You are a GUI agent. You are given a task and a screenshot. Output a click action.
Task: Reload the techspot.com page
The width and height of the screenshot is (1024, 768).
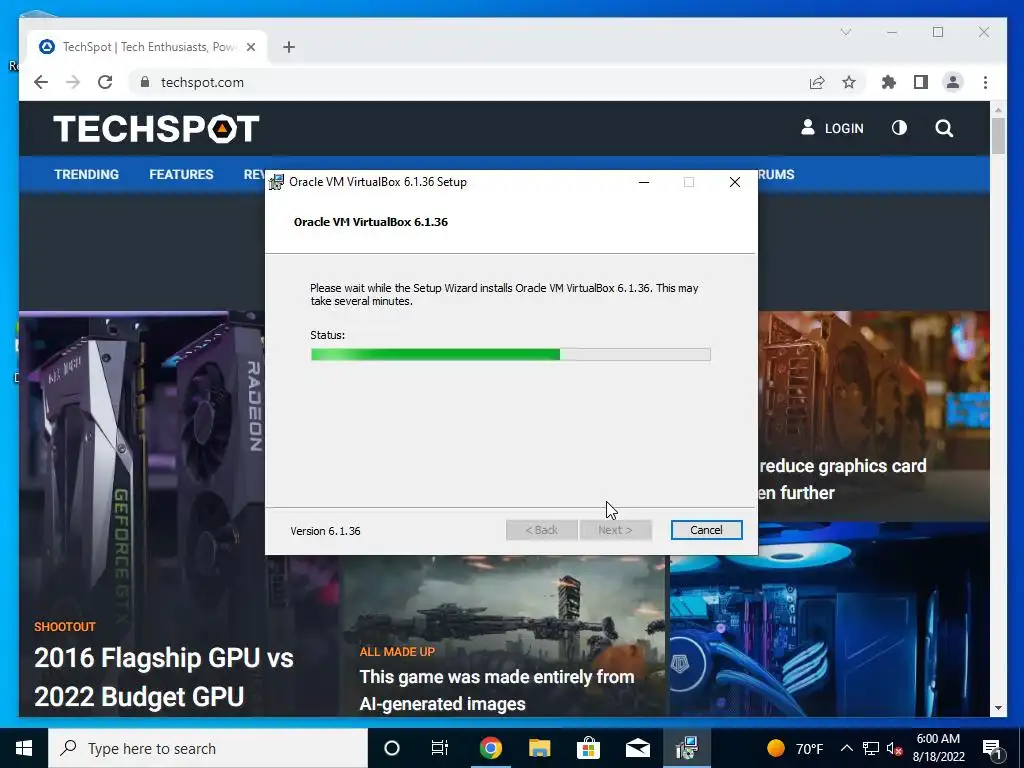tap(105, 82)
